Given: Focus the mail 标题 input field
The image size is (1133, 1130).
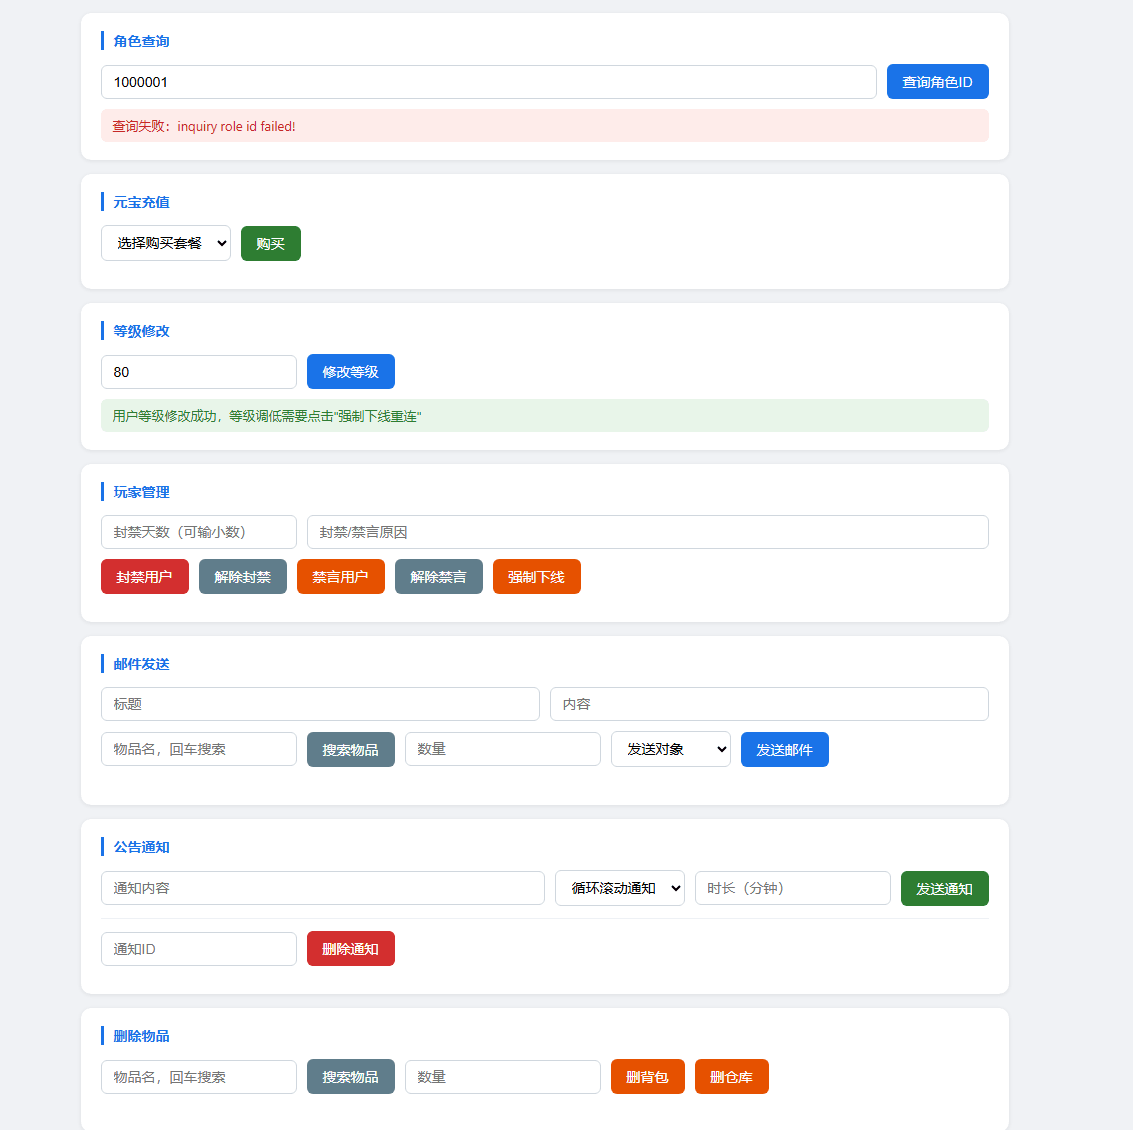Looking at the screenshot, I should tap(320, 704).
